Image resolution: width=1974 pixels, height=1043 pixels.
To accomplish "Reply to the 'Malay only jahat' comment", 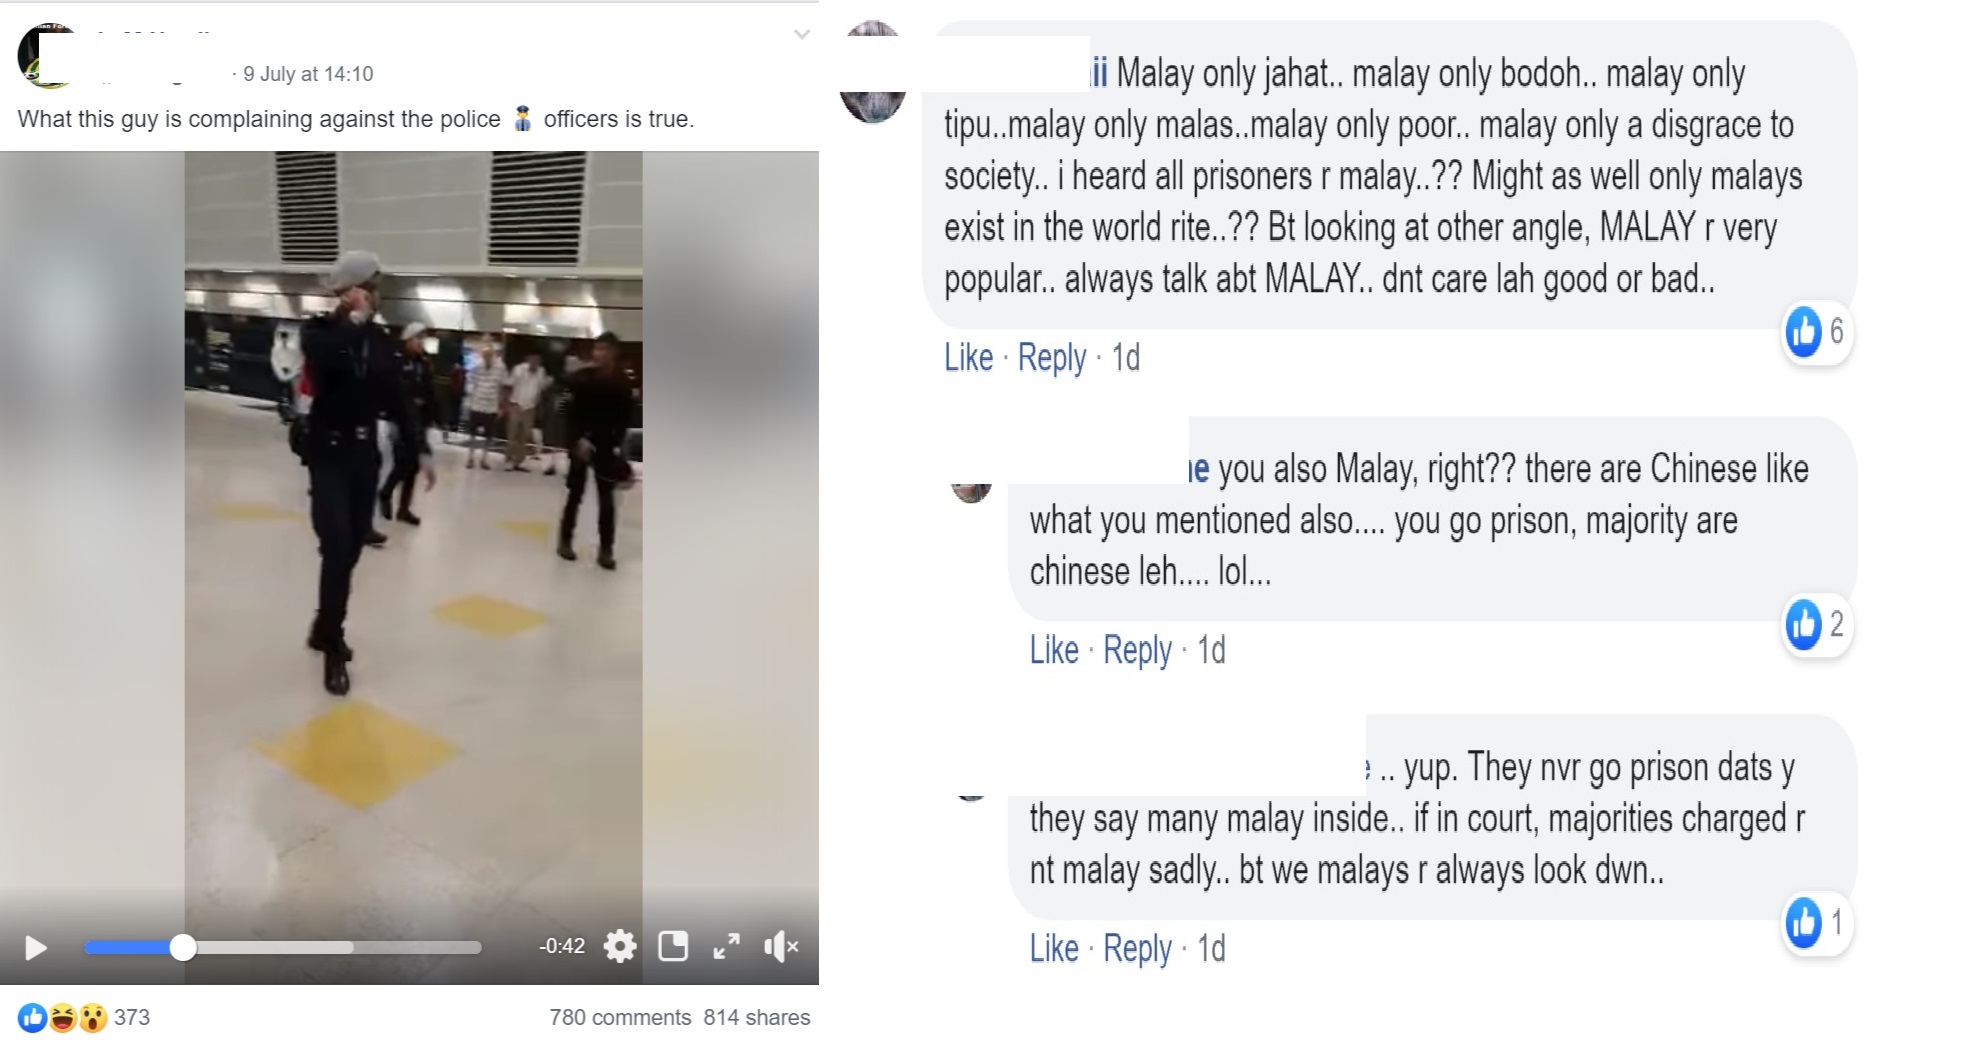I will 1052,357.
